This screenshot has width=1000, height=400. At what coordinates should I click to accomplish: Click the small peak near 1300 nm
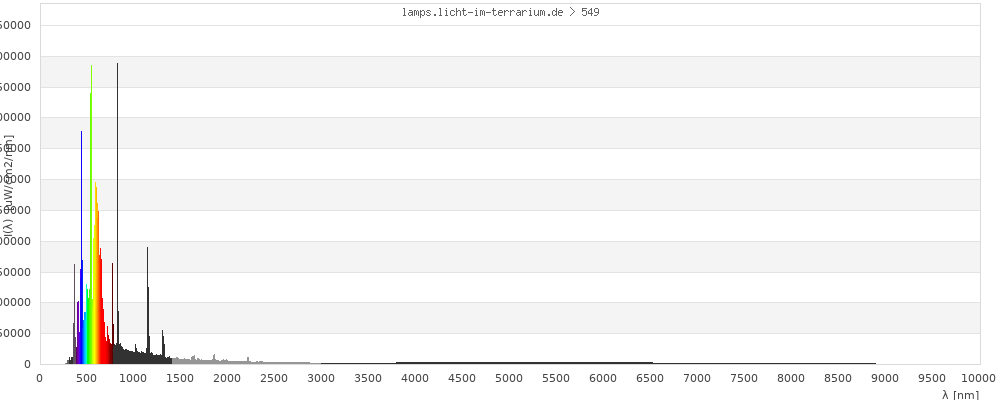pyautogui.click(x=163, y=346)
